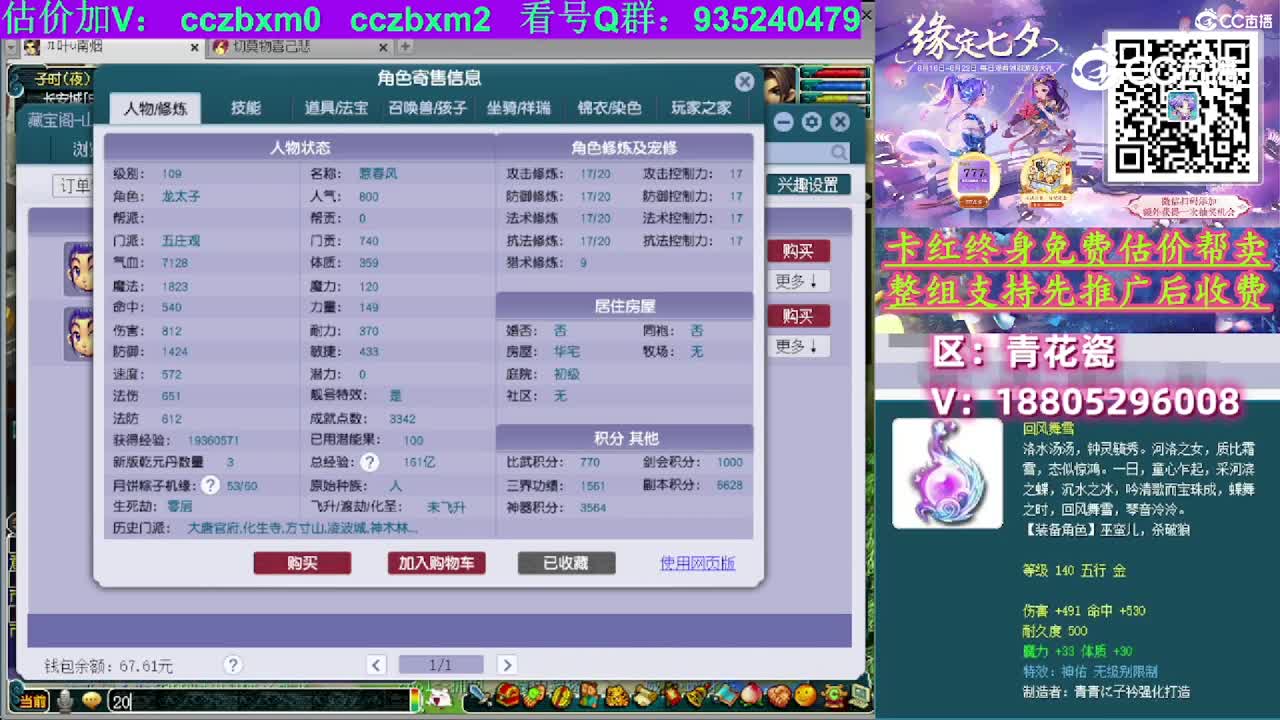Close the 角色寄售信息 dialog
Image resolution: width=1280 pixels, height=720 pixels.
(x=744, y=81)
